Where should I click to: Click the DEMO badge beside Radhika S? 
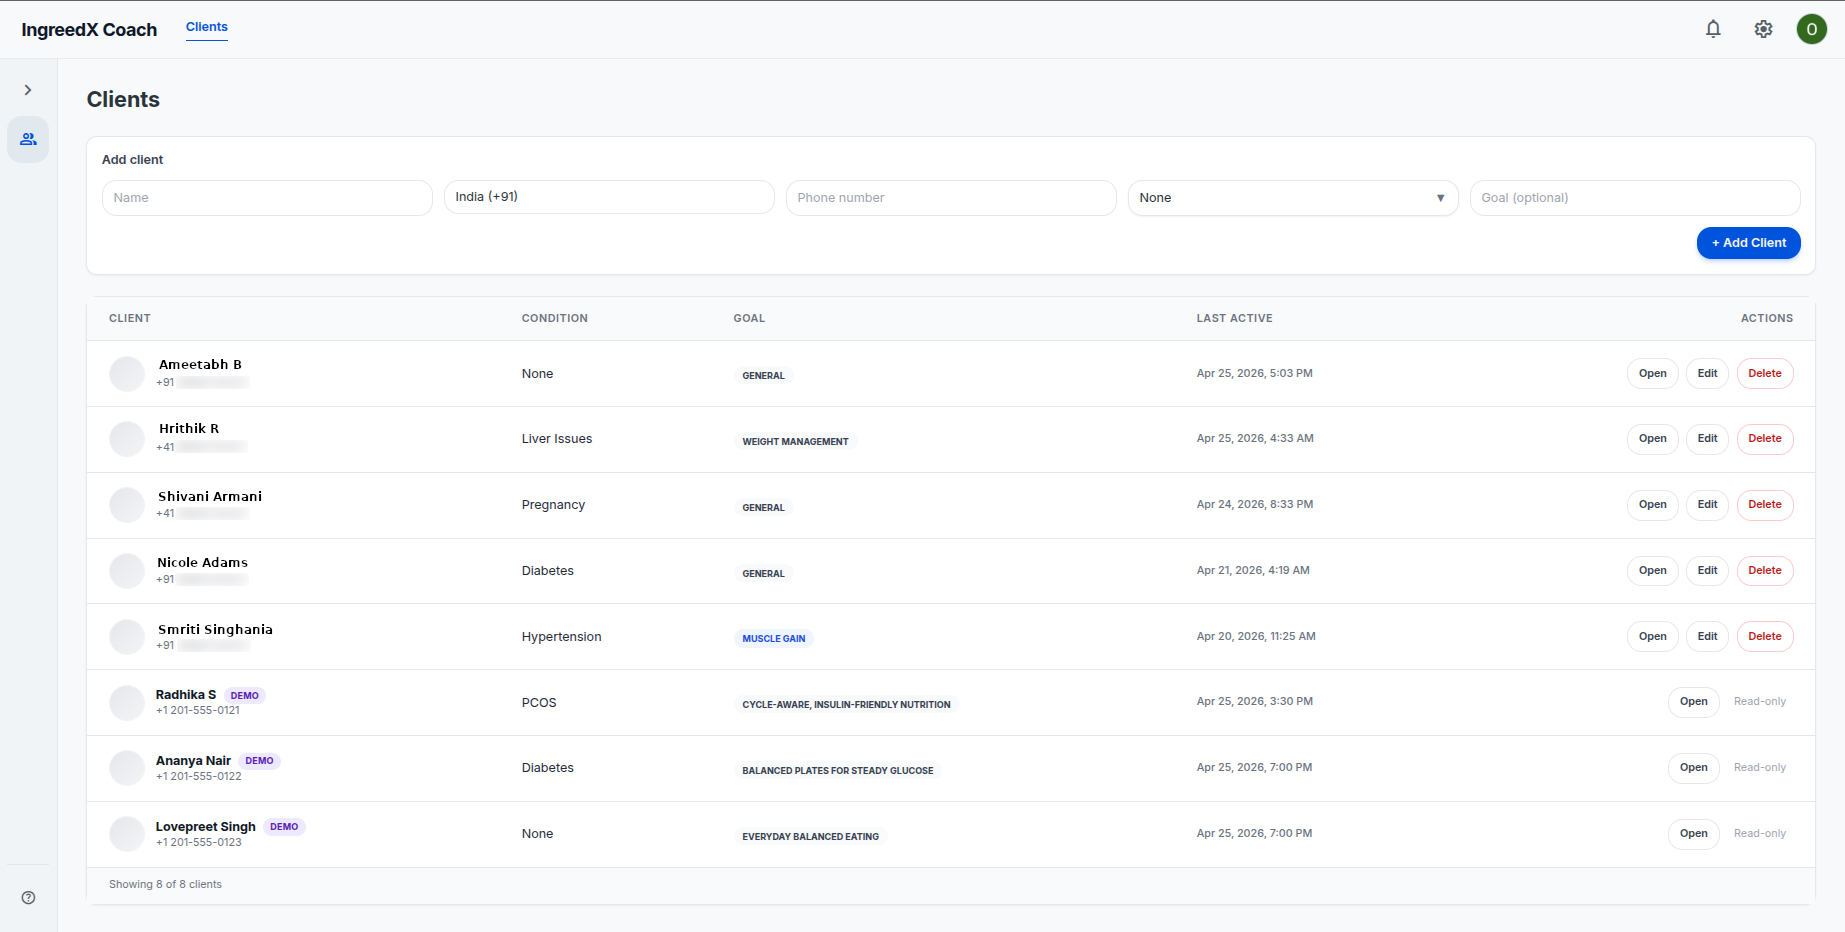point(244,696)
